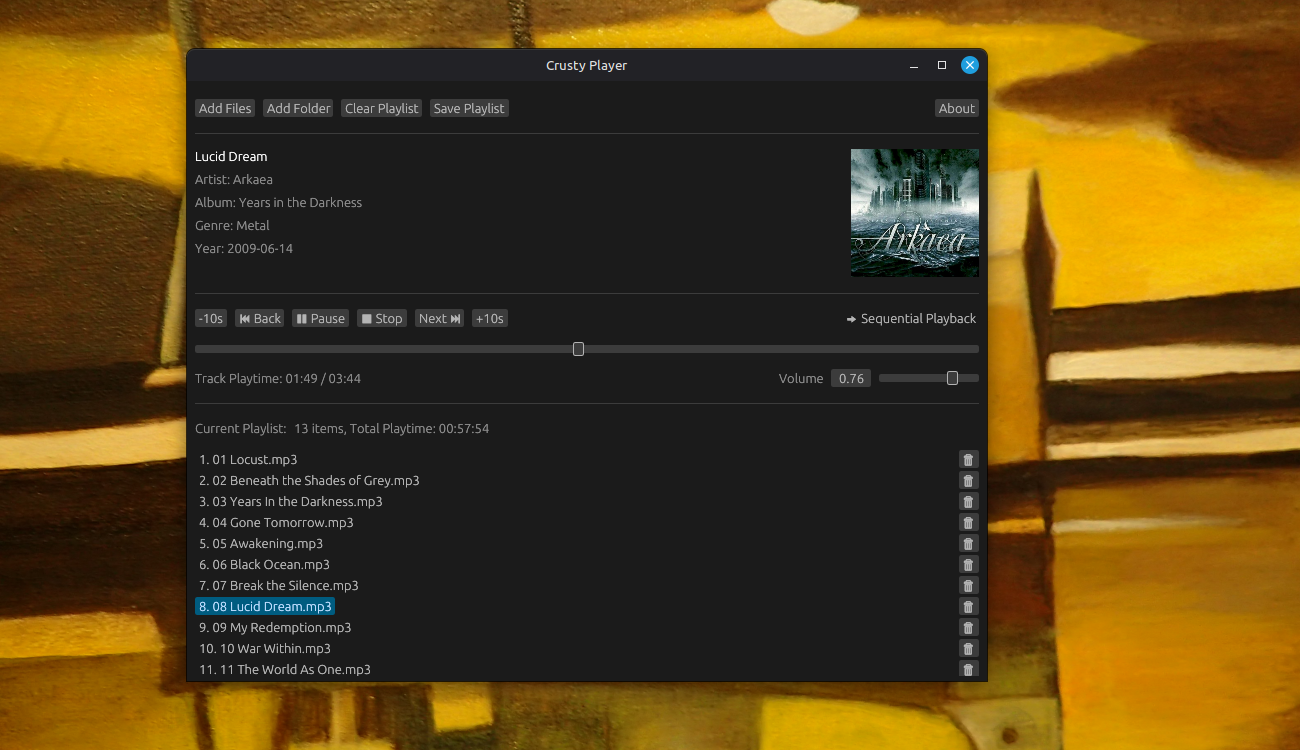
Task: Click Add Files button
Action: coord(225,109)
